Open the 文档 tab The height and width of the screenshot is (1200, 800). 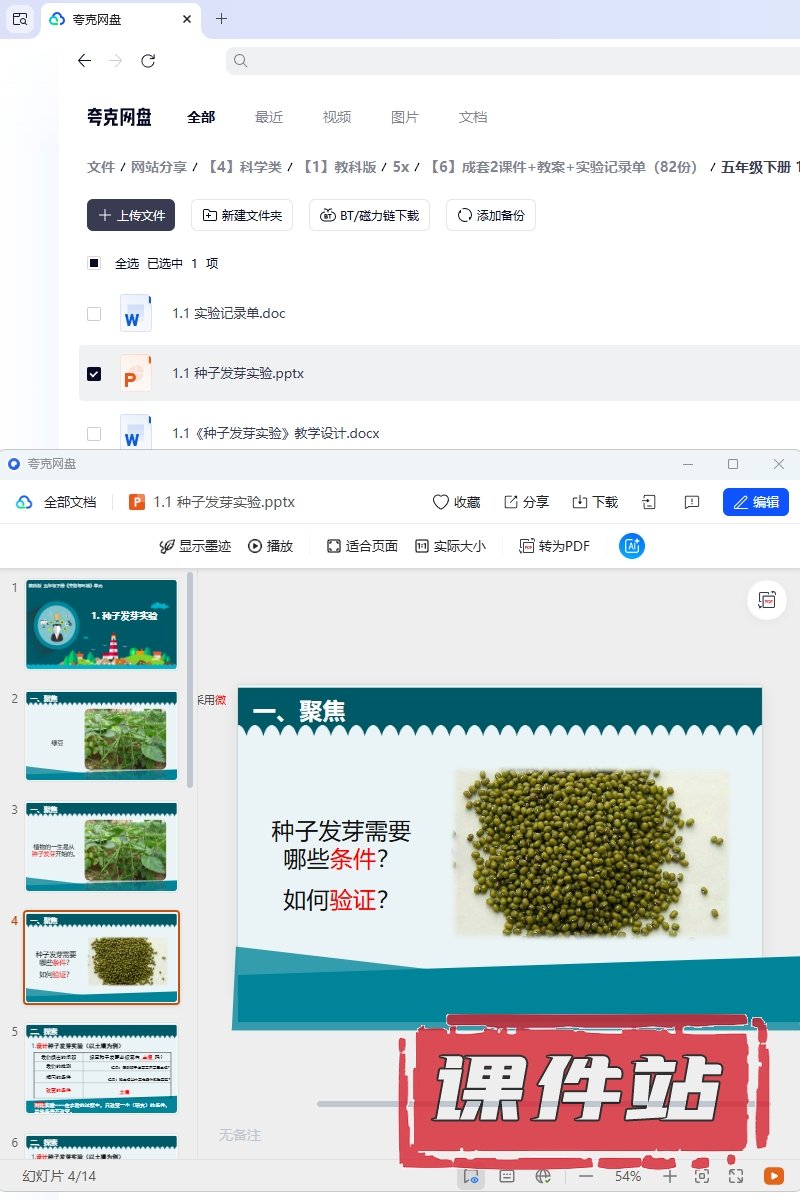tap(472, 117)
